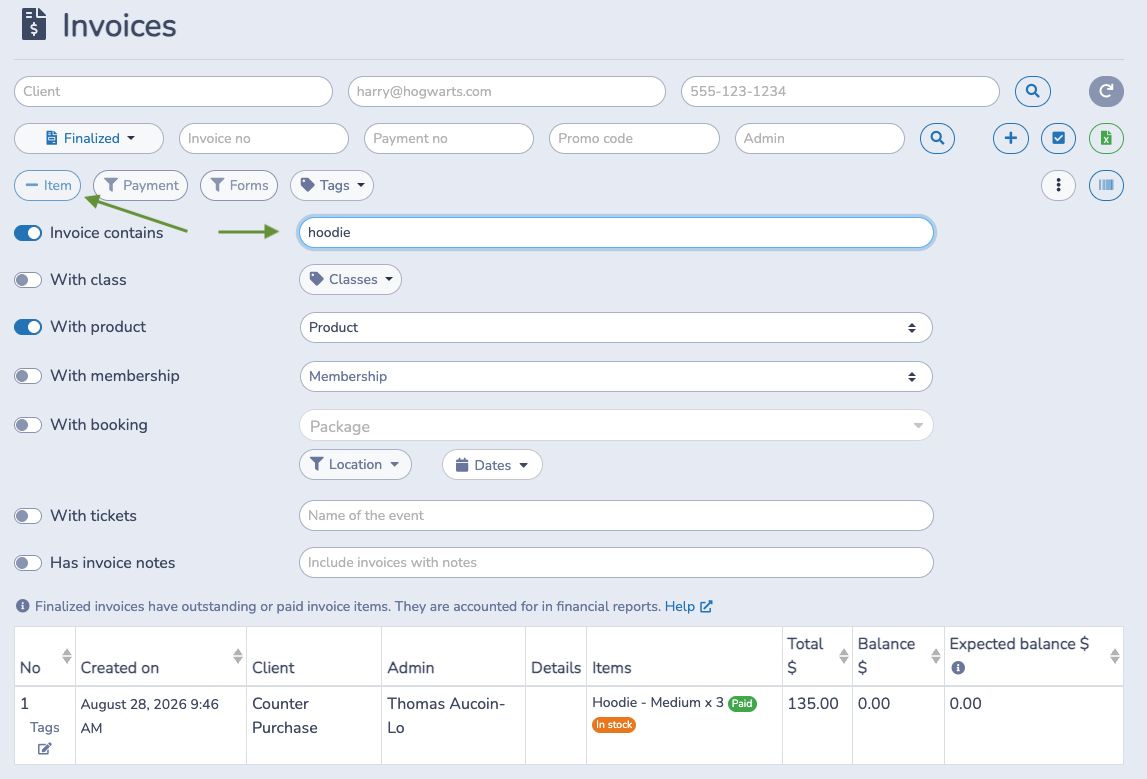The height and width of the screenshot is (779, 1147).
Task: Open the Package dropdown
Action: [616, 426]
